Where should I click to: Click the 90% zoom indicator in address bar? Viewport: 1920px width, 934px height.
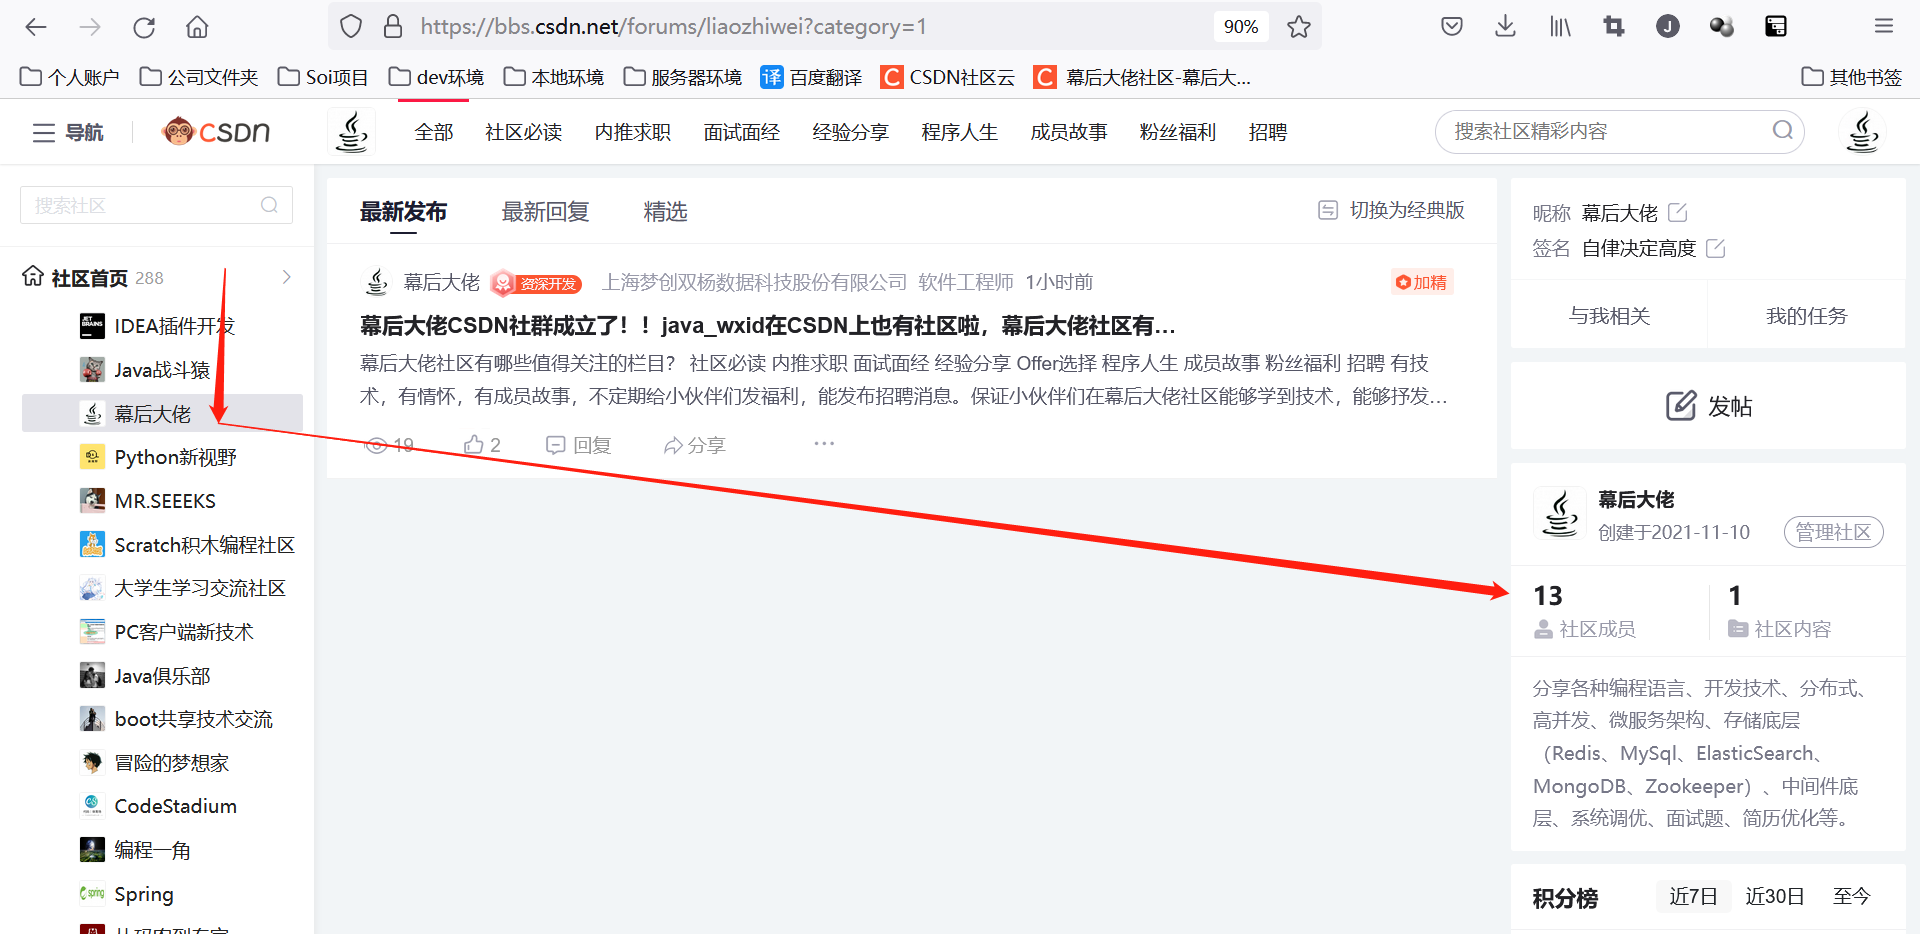point(1240,26)
